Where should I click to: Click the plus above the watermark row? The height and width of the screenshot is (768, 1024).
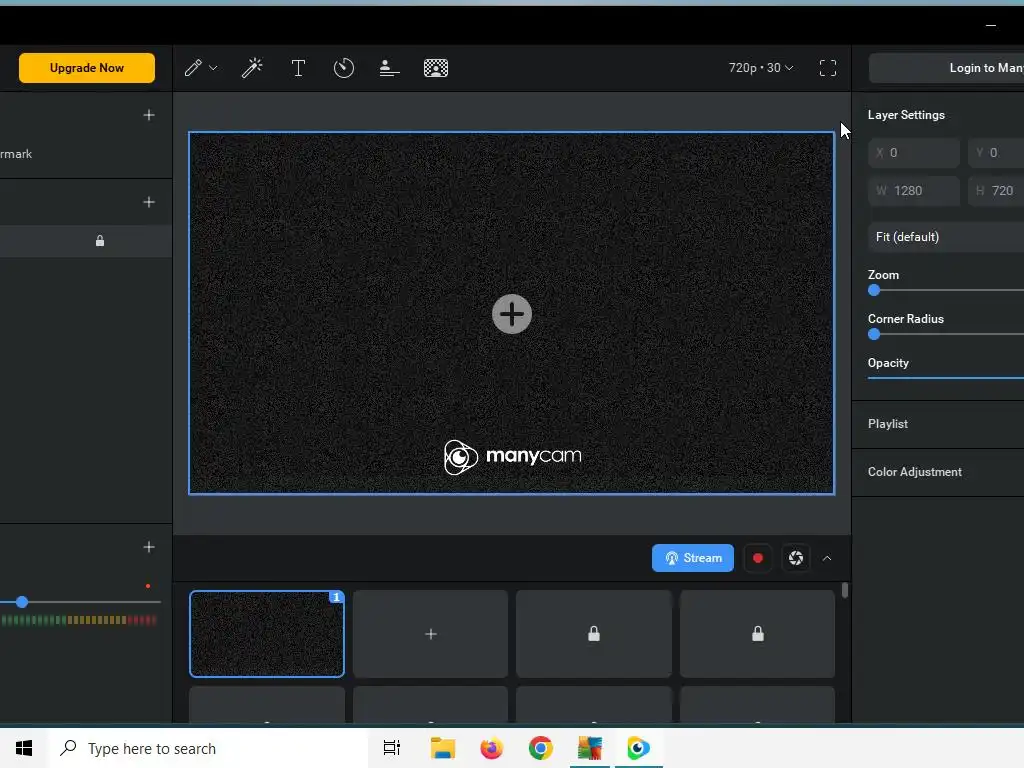pyautogui.click(x=149, y=115)
